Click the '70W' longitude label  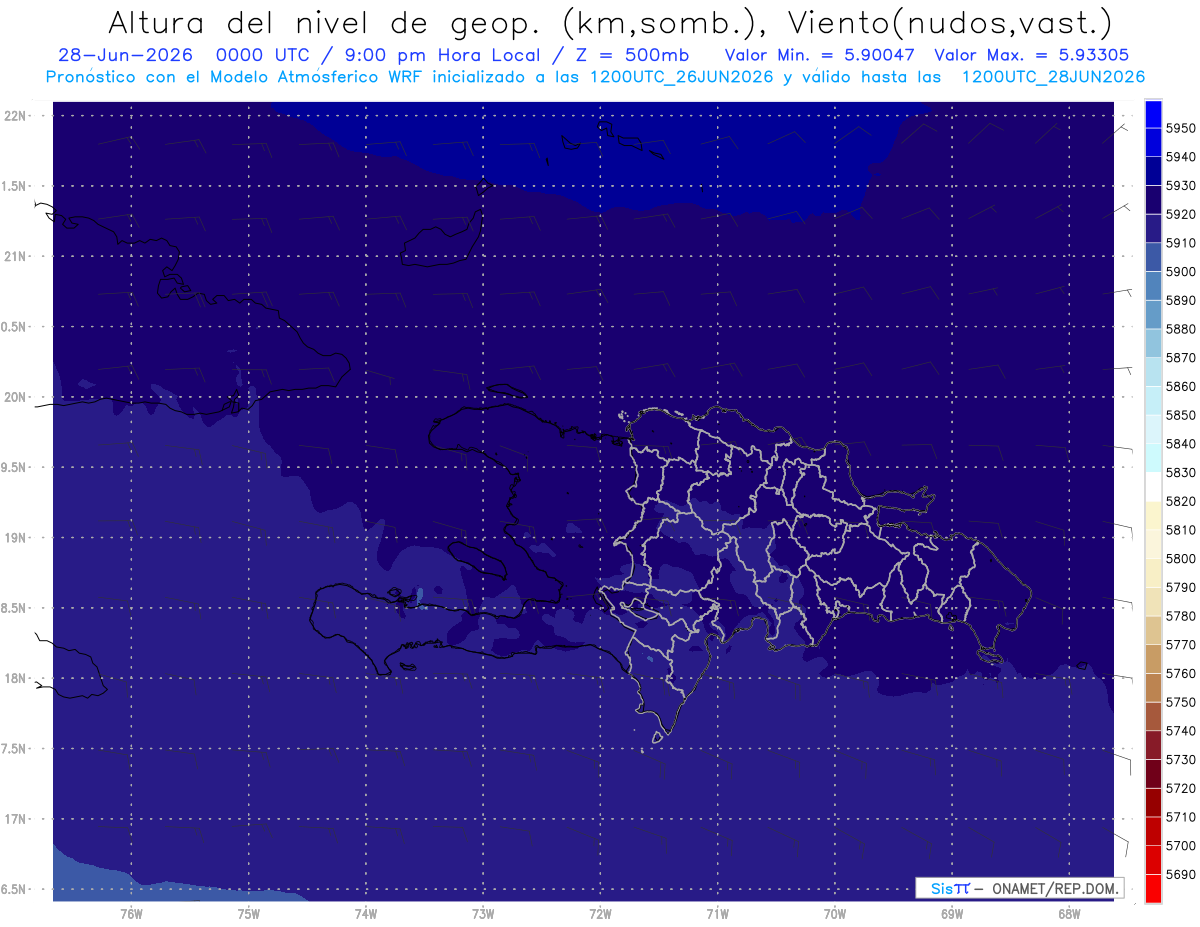835,913
